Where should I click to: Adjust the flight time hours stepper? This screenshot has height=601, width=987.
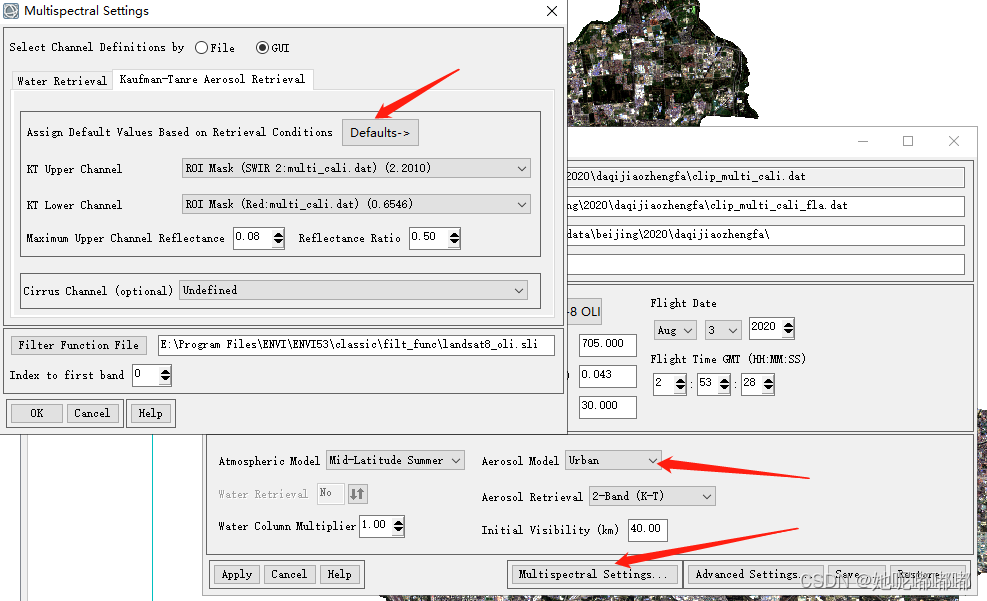tap(680, 383)
